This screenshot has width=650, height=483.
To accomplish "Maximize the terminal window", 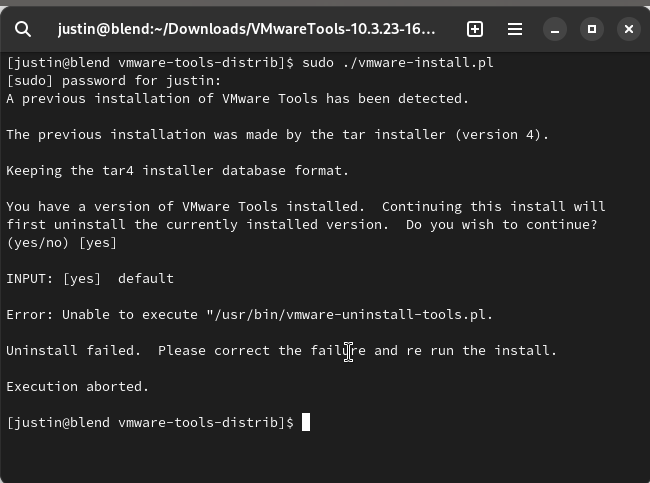I will coord(592,29).
